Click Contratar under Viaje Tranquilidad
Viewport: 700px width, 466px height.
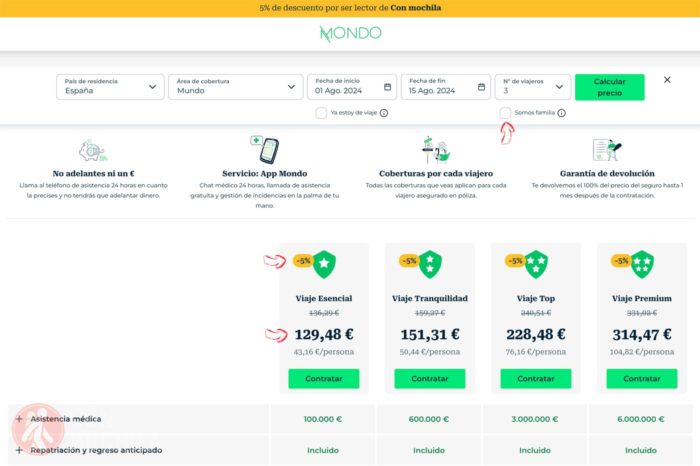[429, 379]
